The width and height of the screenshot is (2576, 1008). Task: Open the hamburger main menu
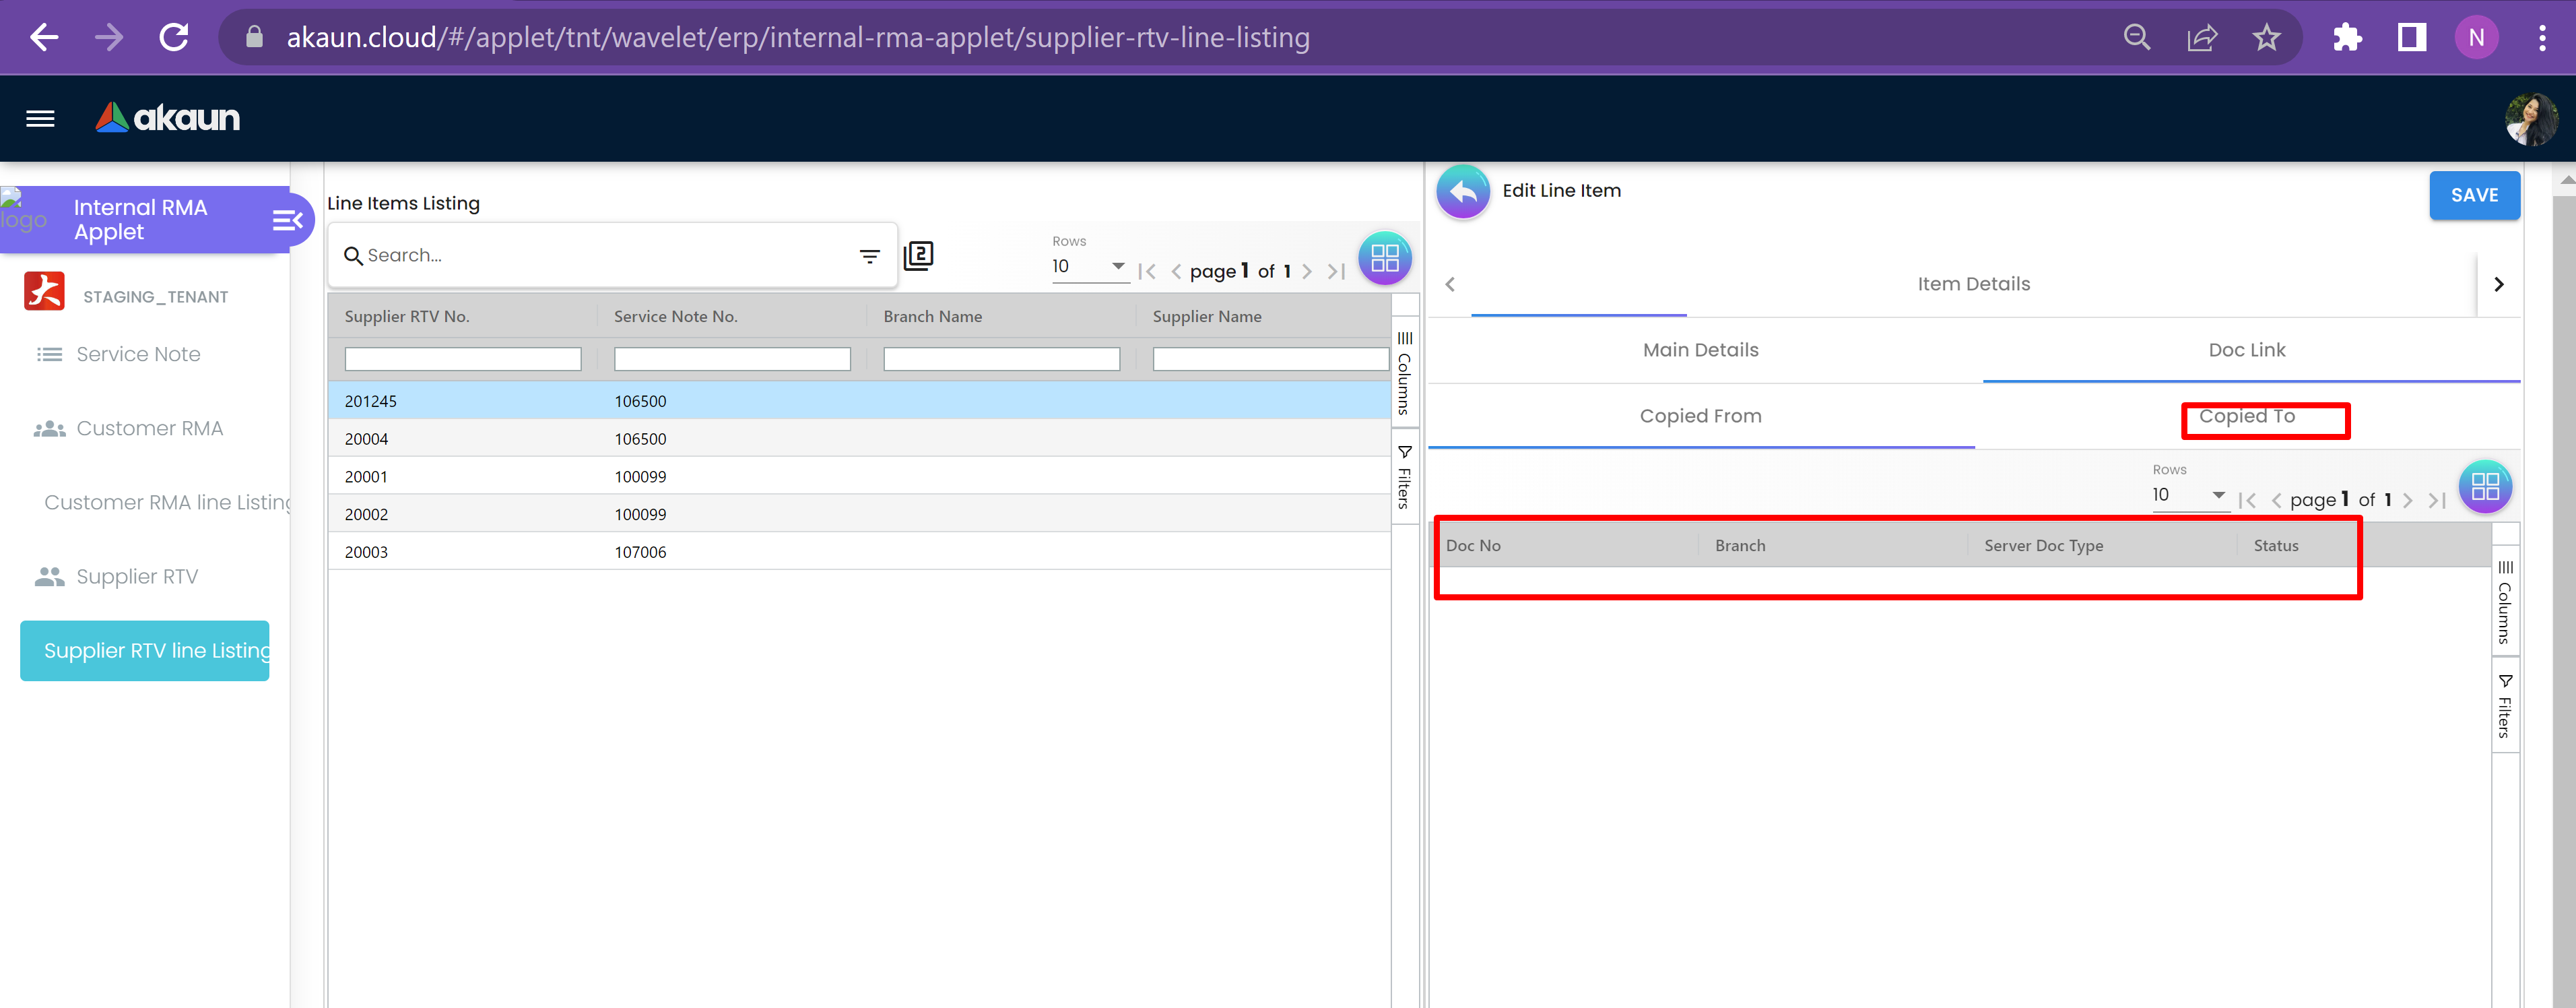click(40, 119)
